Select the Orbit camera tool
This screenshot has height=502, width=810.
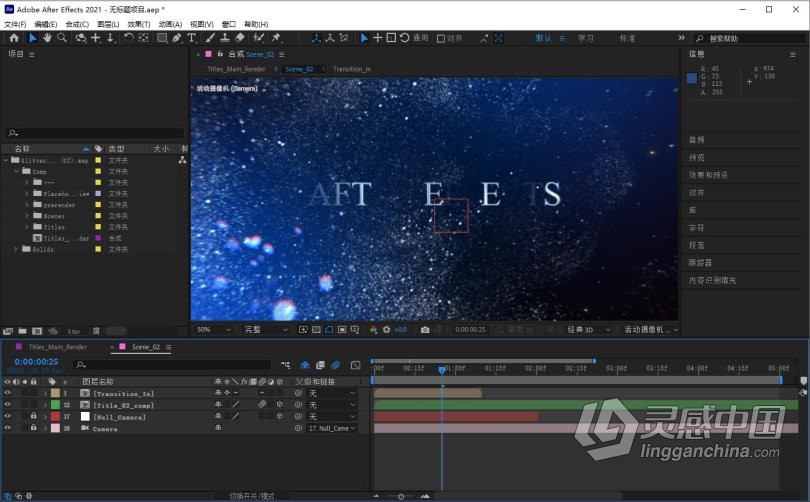(x=81, y=38)
